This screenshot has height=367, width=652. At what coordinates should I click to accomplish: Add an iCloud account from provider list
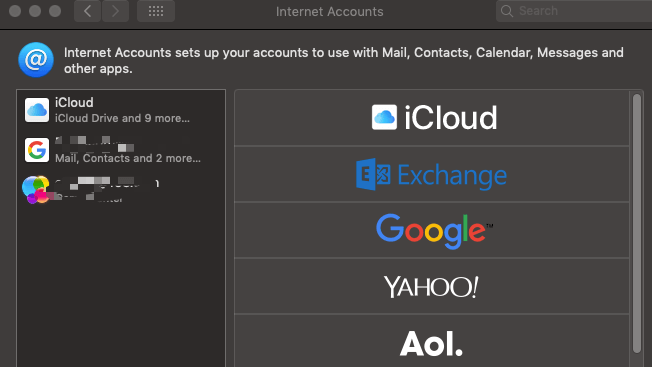tap(432, 118)
